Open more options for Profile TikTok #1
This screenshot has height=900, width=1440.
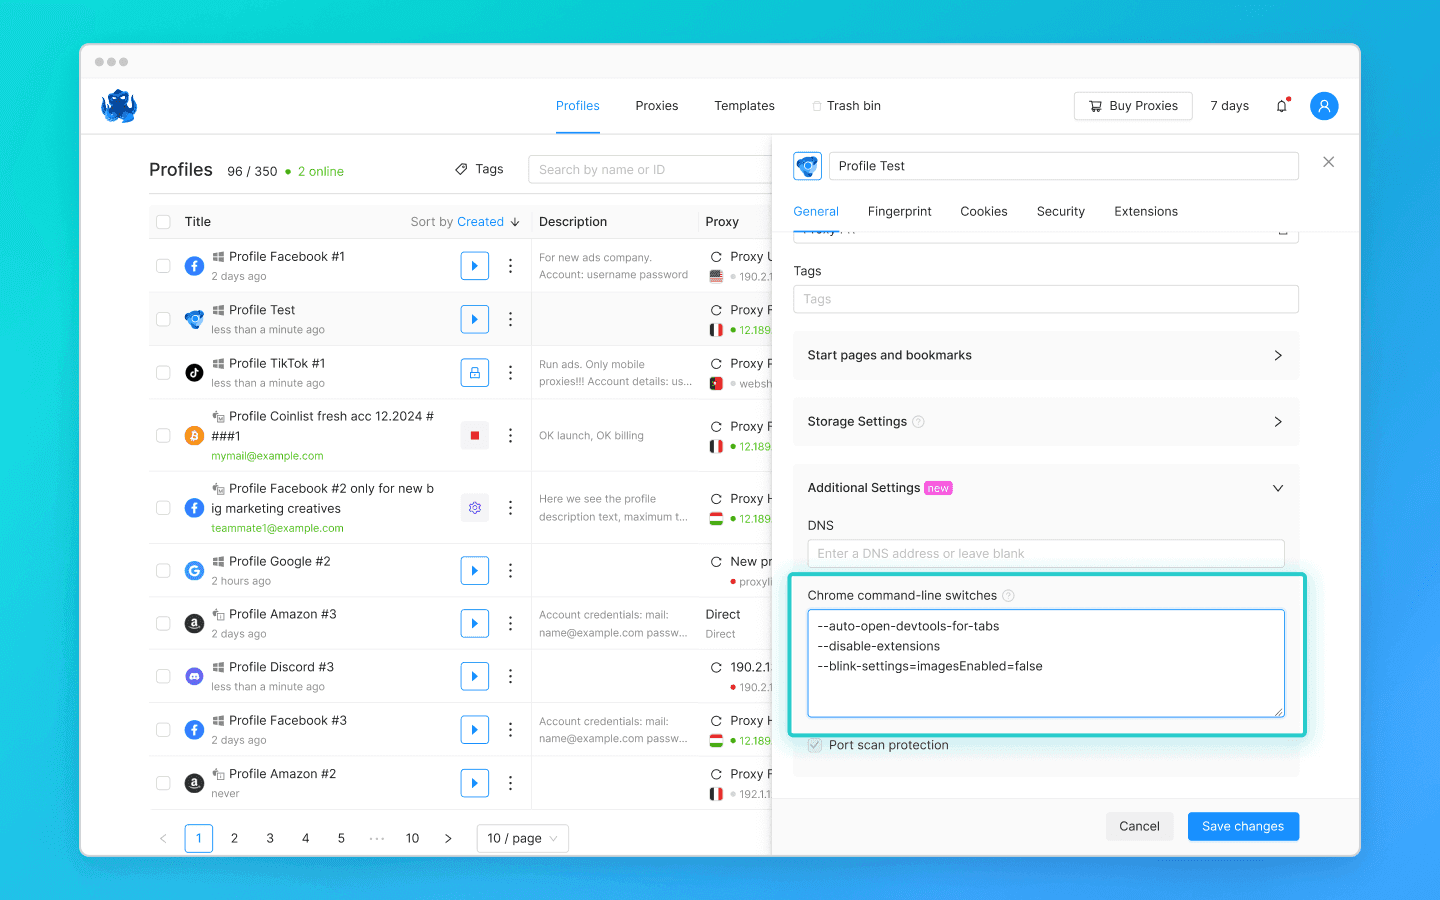510,372
